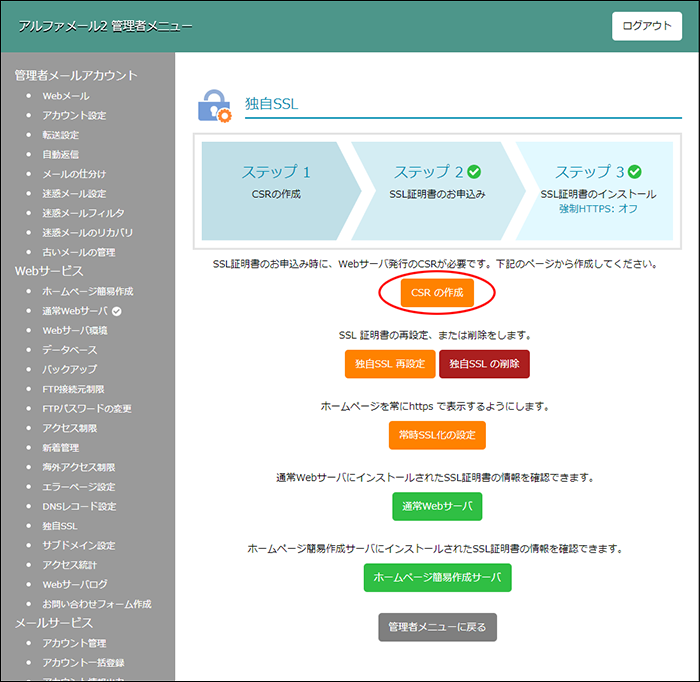The image size is (700, 682).
Task: Click the 独自SSL page title
Action: (x=271, y=104)
